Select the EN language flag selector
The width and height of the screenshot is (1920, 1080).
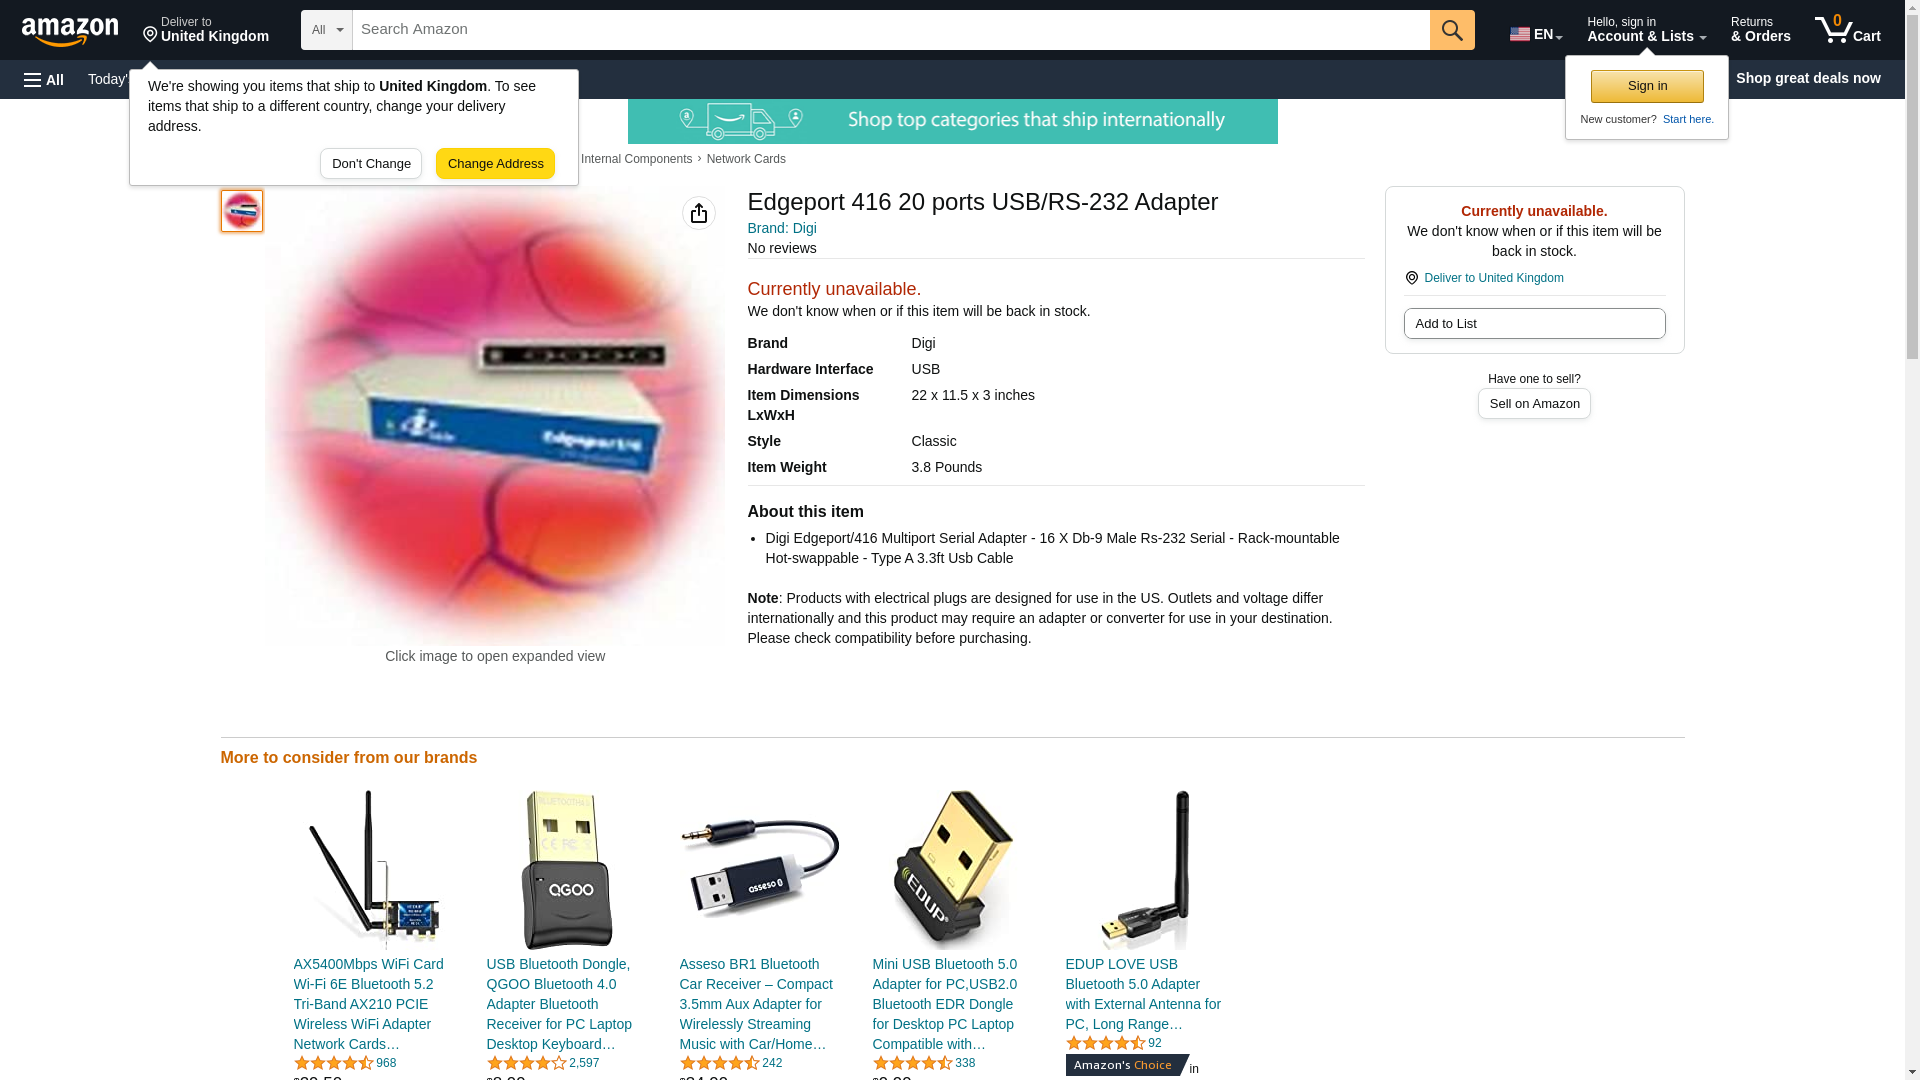(1535, 34)
